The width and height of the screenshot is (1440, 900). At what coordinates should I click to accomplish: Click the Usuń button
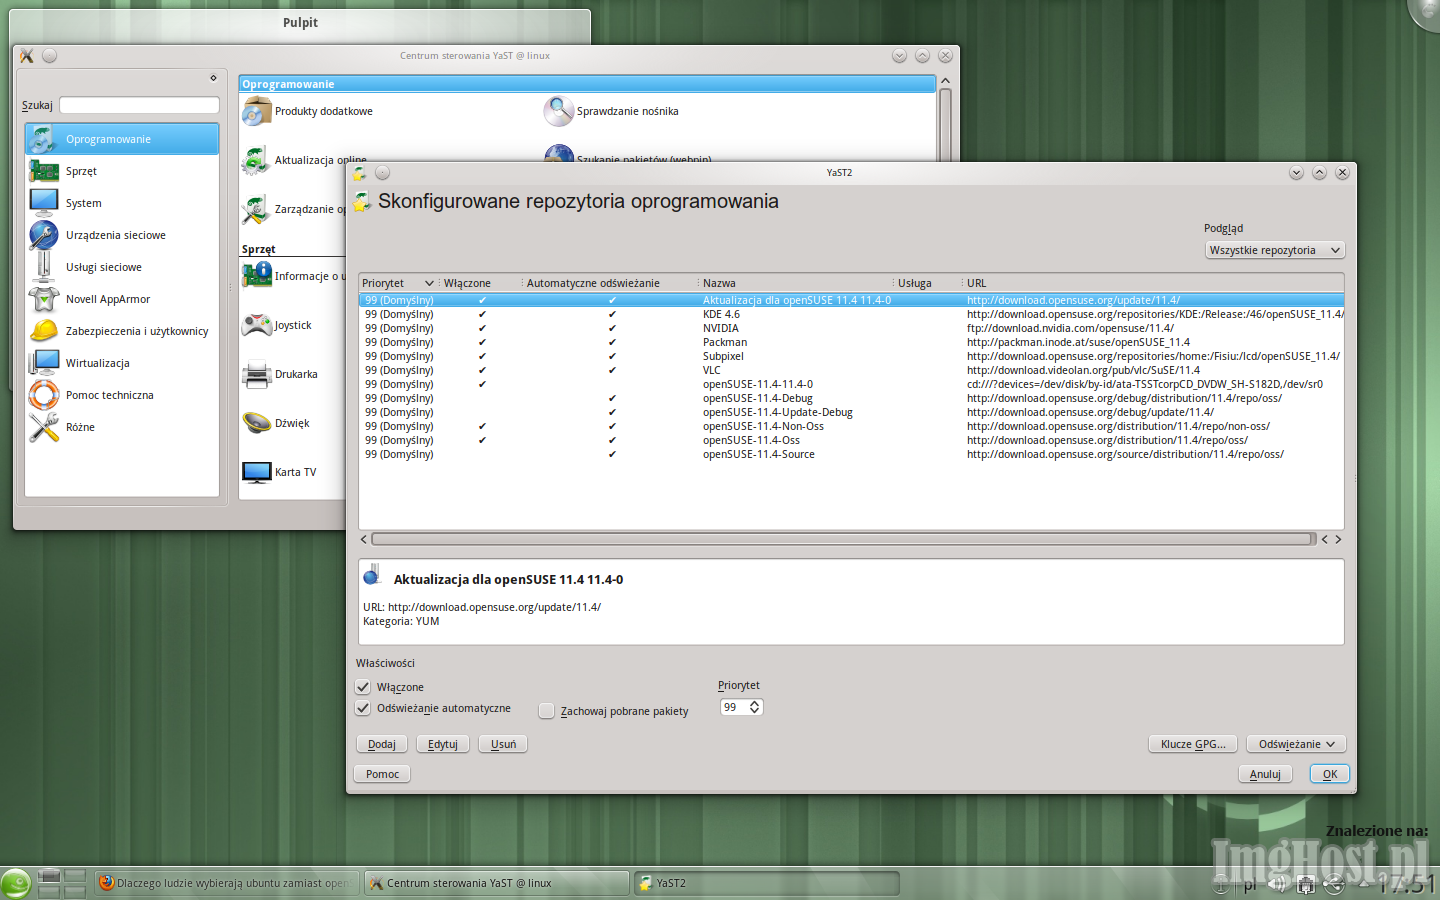504,744
